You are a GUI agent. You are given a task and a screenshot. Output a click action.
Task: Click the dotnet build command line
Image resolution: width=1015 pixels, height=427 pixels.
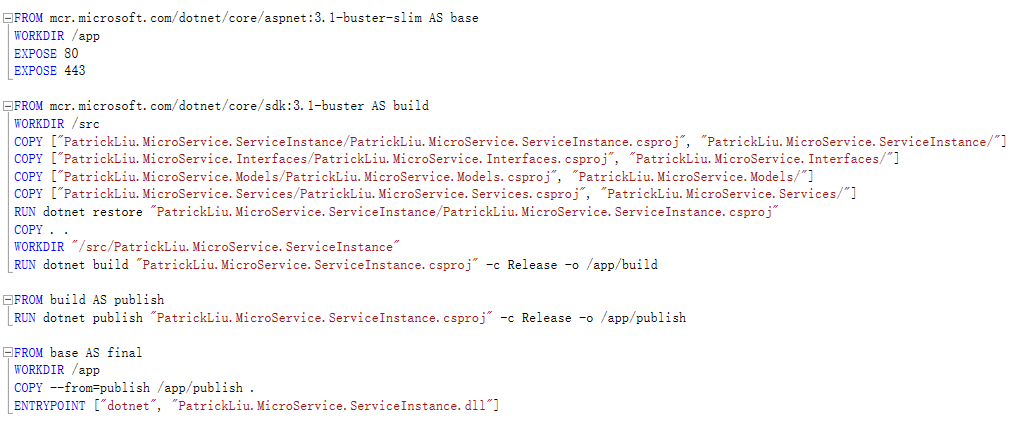(336, 265)
